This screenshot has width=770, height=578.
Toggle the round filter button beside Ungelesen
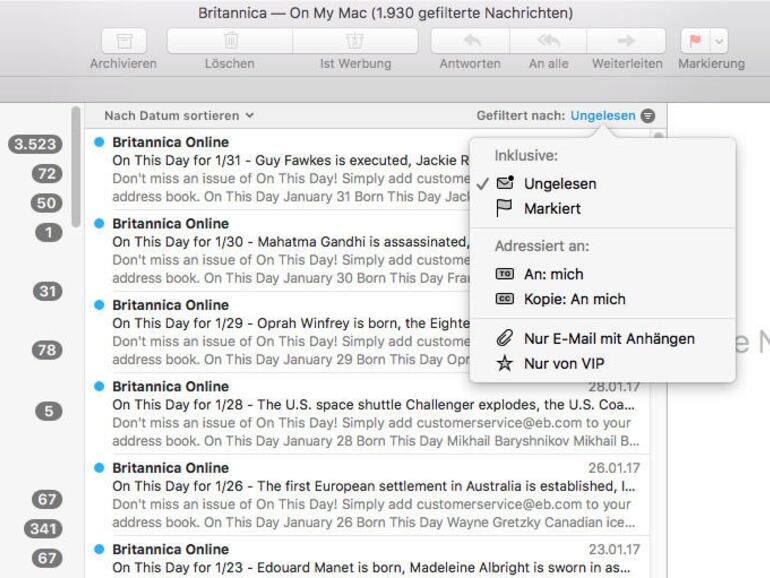tap(648, 116)
